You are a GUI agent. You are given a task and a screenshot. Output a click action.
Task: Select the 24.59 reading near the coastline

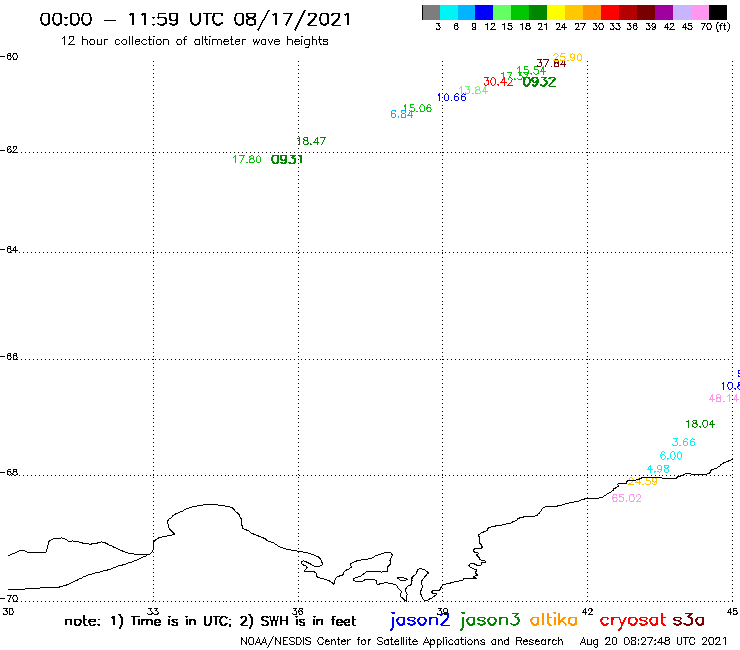[642, 481]
